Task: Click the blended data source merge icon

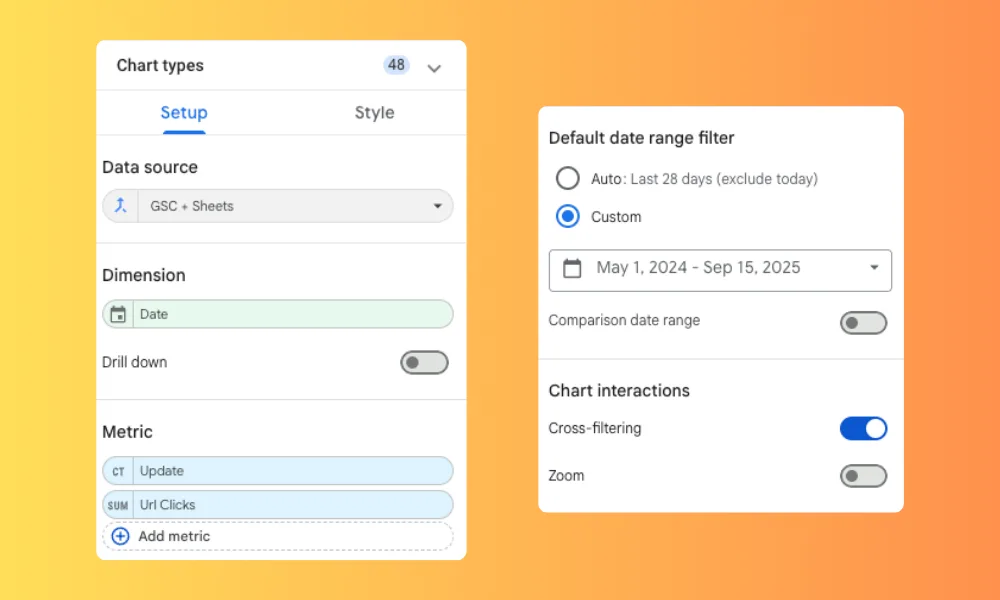Action: (120, 206)
